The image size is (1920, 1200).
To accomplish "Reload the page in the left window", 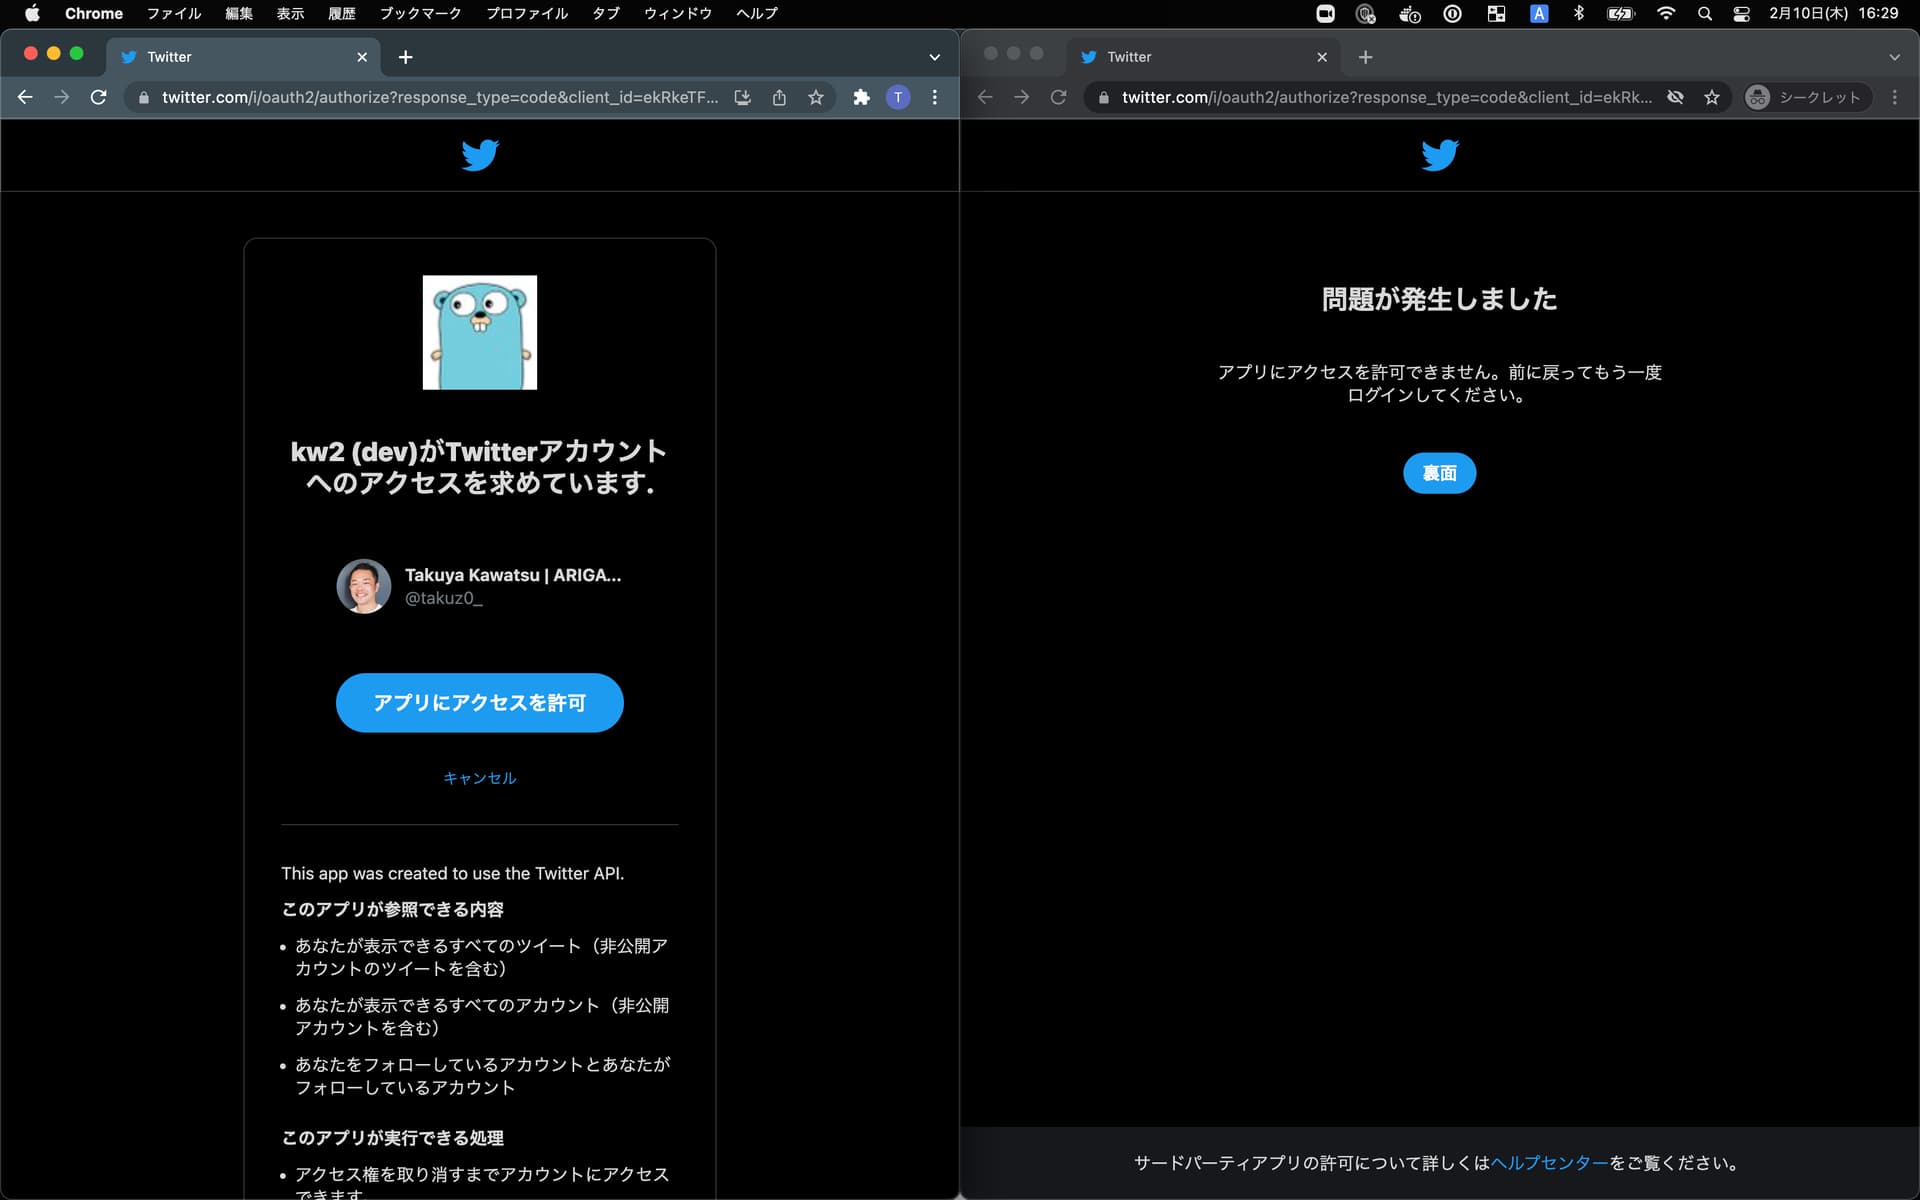I will click(98, 97).
